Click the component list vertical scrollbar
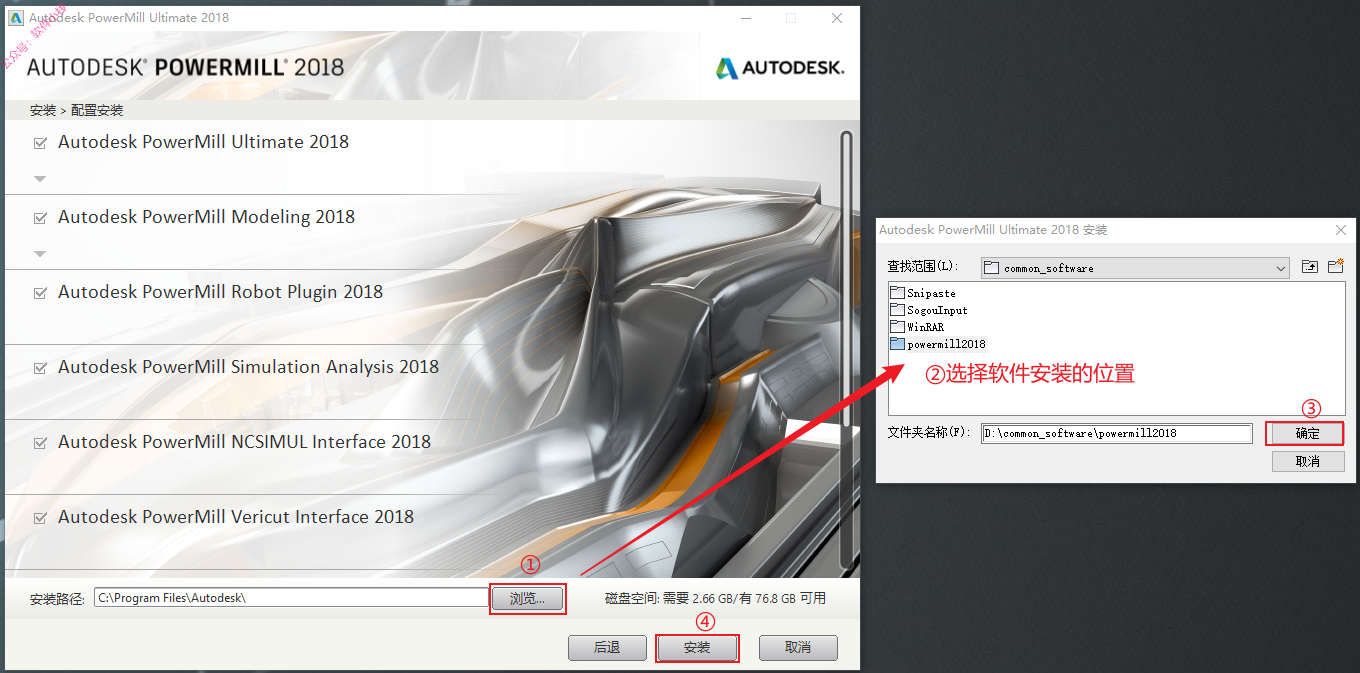The width and height of the screenshot is (1360, 673). pyautogui.click(x=847, y=350)
